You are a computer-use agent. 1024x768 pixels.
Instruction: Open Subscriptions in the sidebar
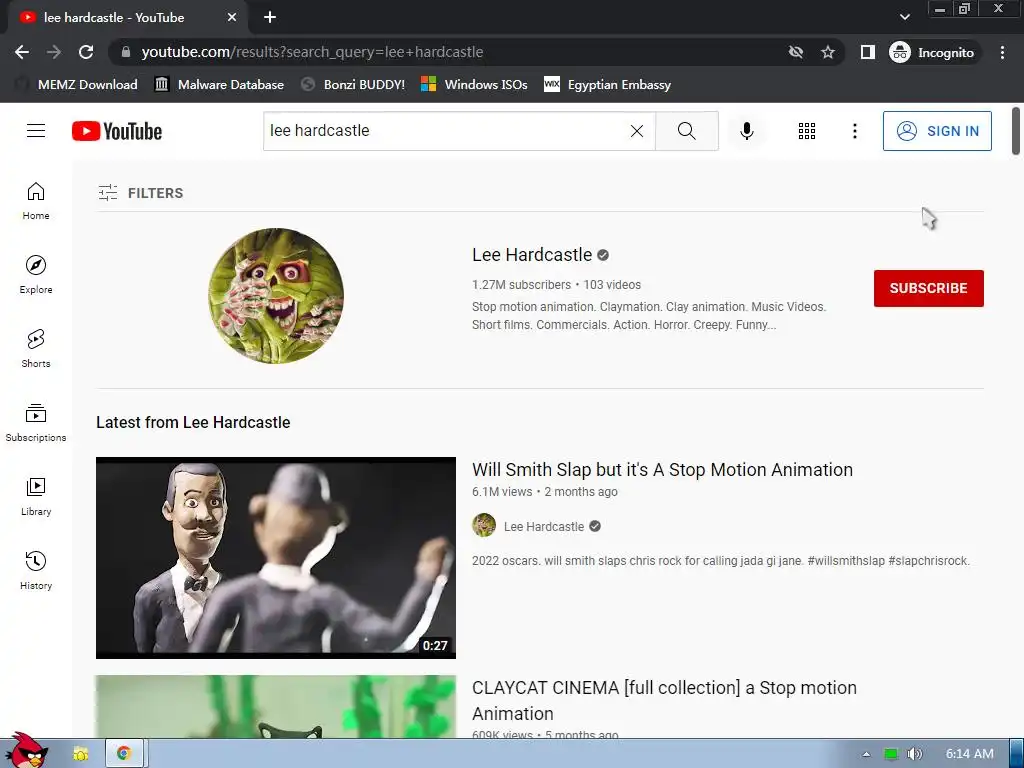point(36,423)
